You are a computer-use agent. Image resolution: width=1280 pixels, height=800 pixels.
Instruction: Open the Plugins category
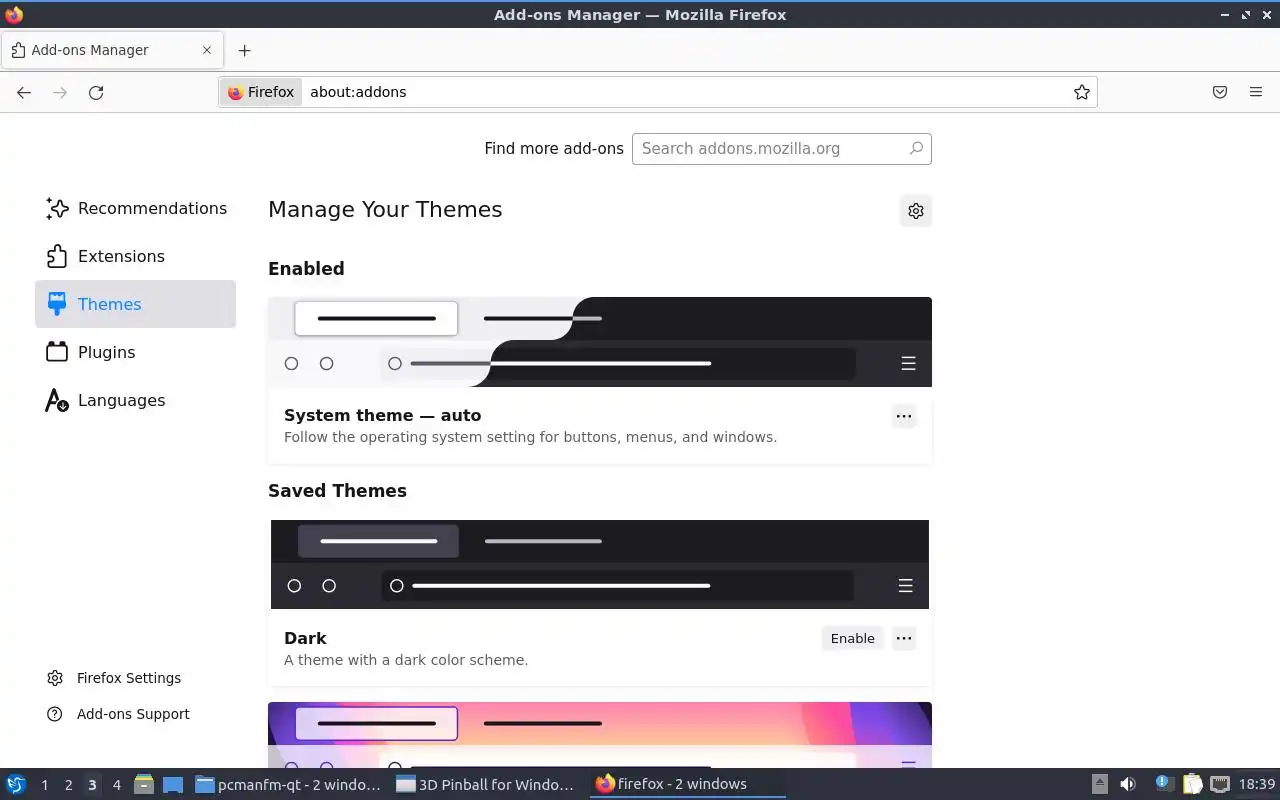[x=135, y=352]
